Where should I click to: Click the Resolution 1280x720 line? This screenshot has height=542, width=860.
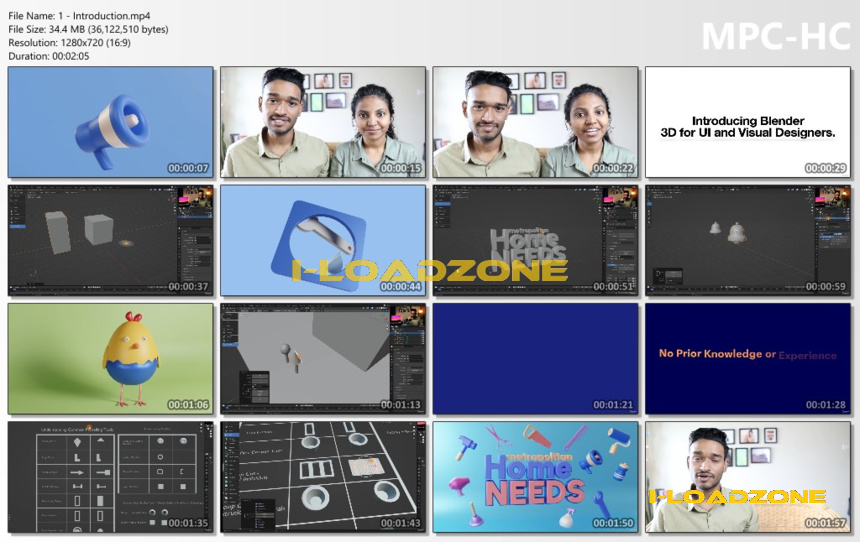[70, 42]
